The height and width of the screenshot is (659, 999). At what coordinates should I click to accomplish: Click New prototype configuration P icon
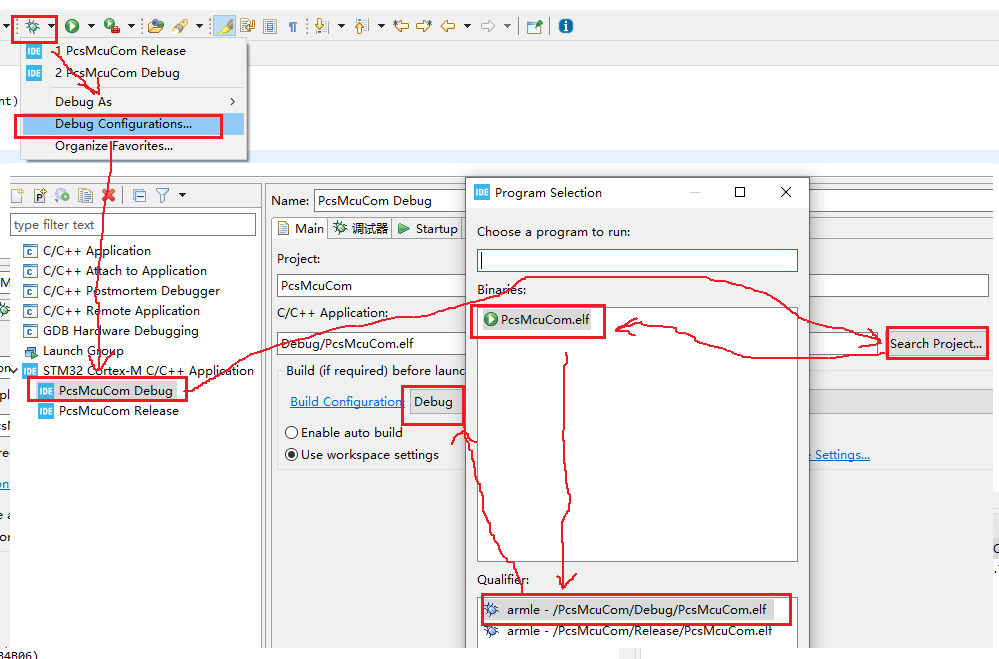(40, 195)
